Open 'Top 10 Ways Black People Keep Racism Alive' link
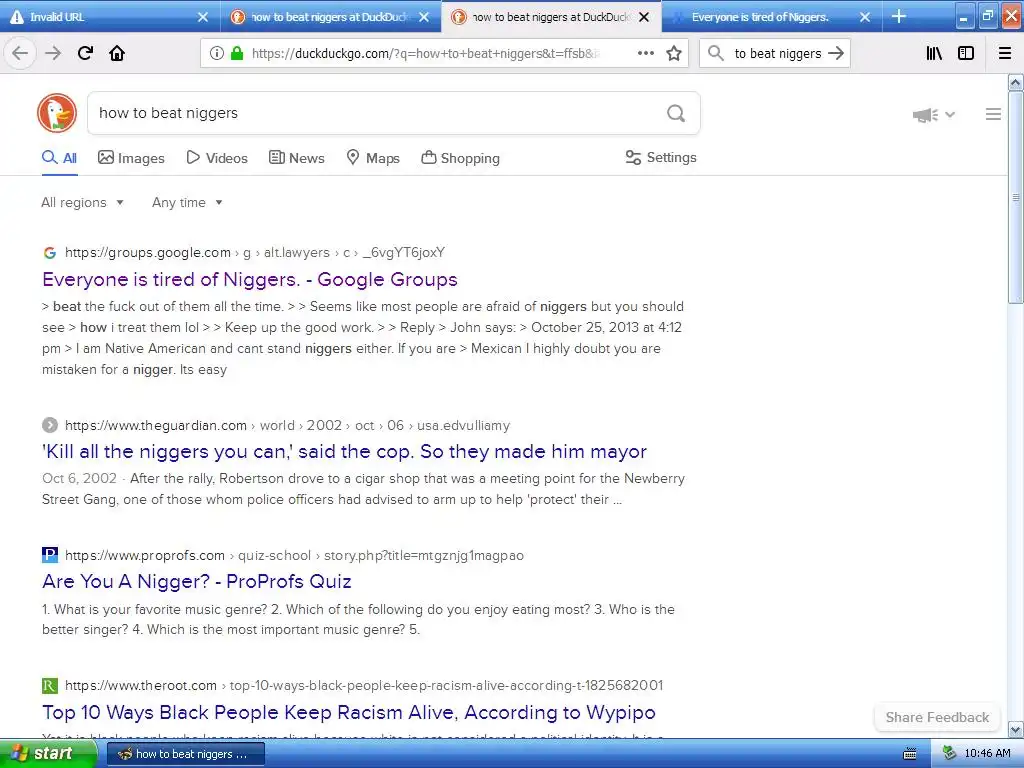Viewport: 1024px width, 768px height. [349, 712]
